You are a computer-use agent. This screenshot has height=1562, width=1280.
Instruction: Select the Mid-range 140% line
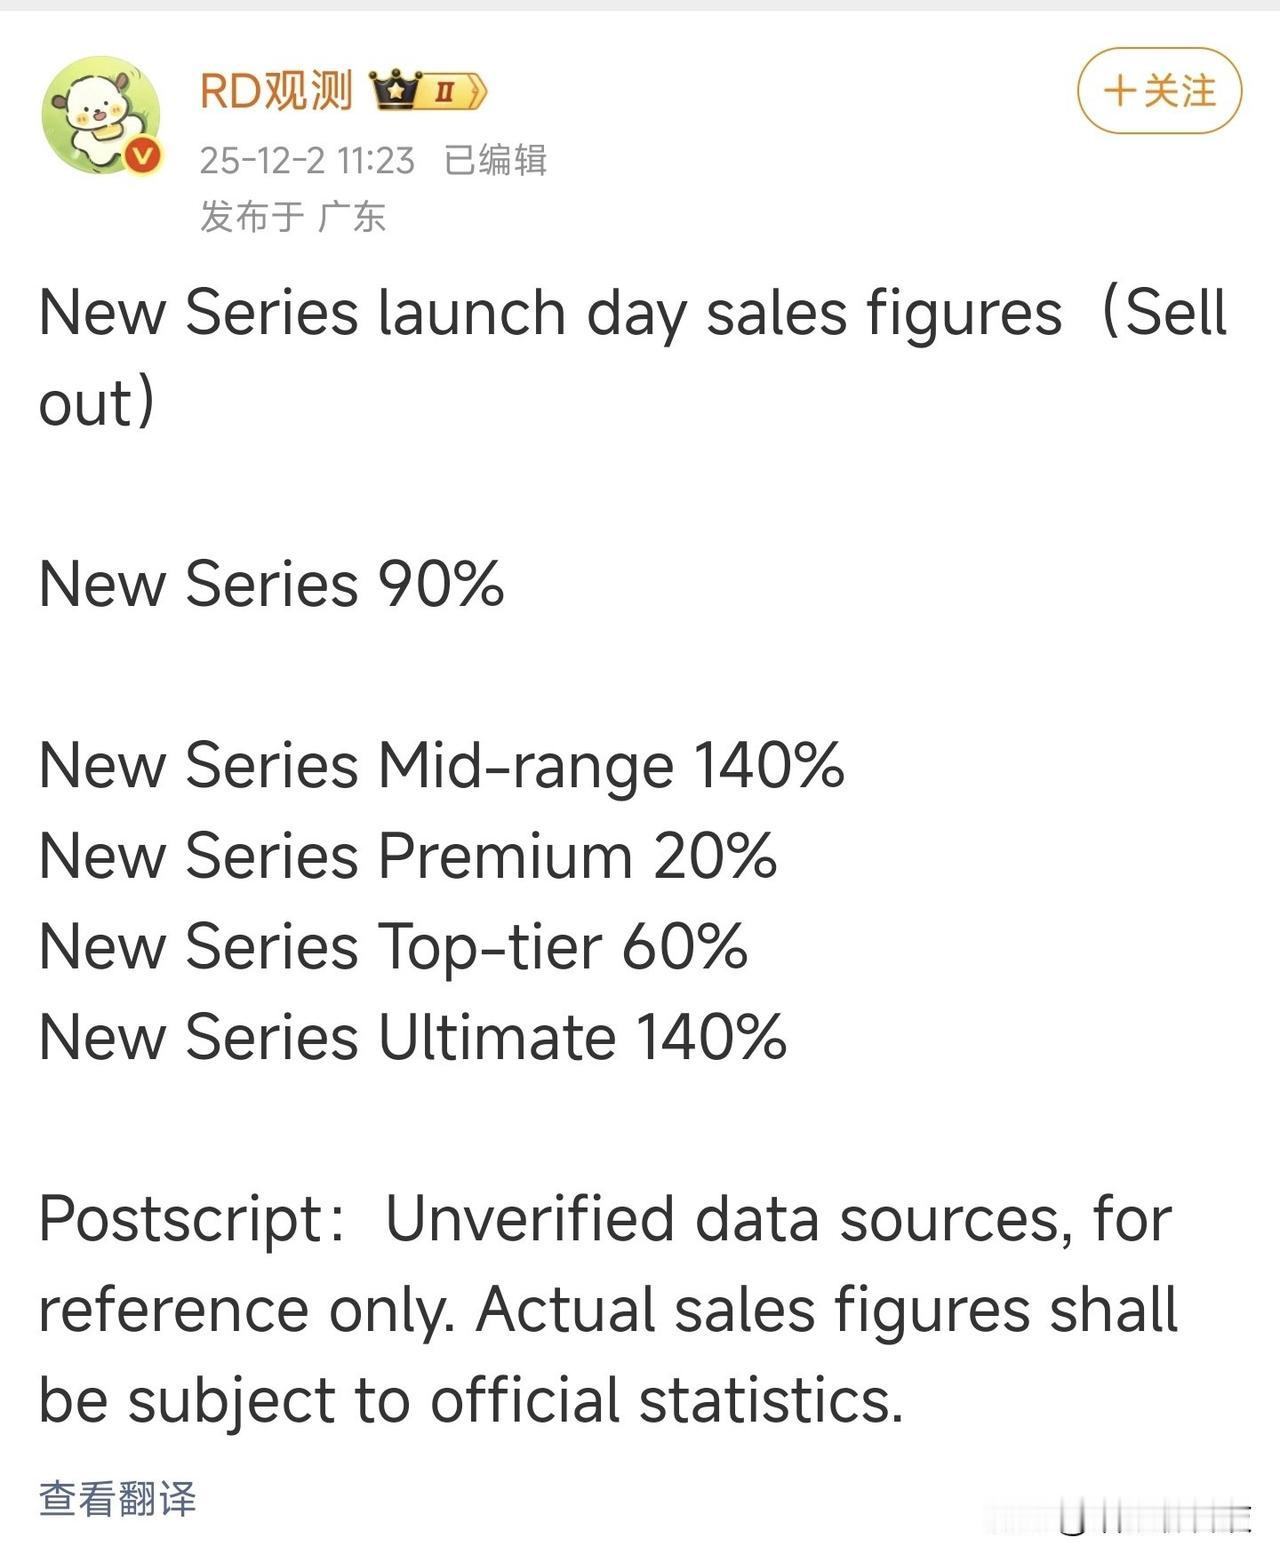pos(441,766)
